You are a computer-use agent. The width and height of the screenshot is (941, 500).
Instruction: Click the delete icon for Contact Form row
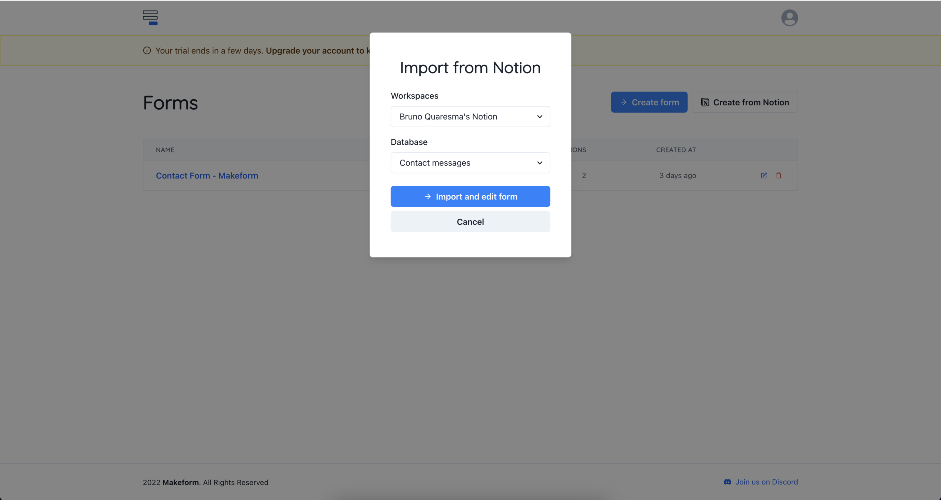778,175
